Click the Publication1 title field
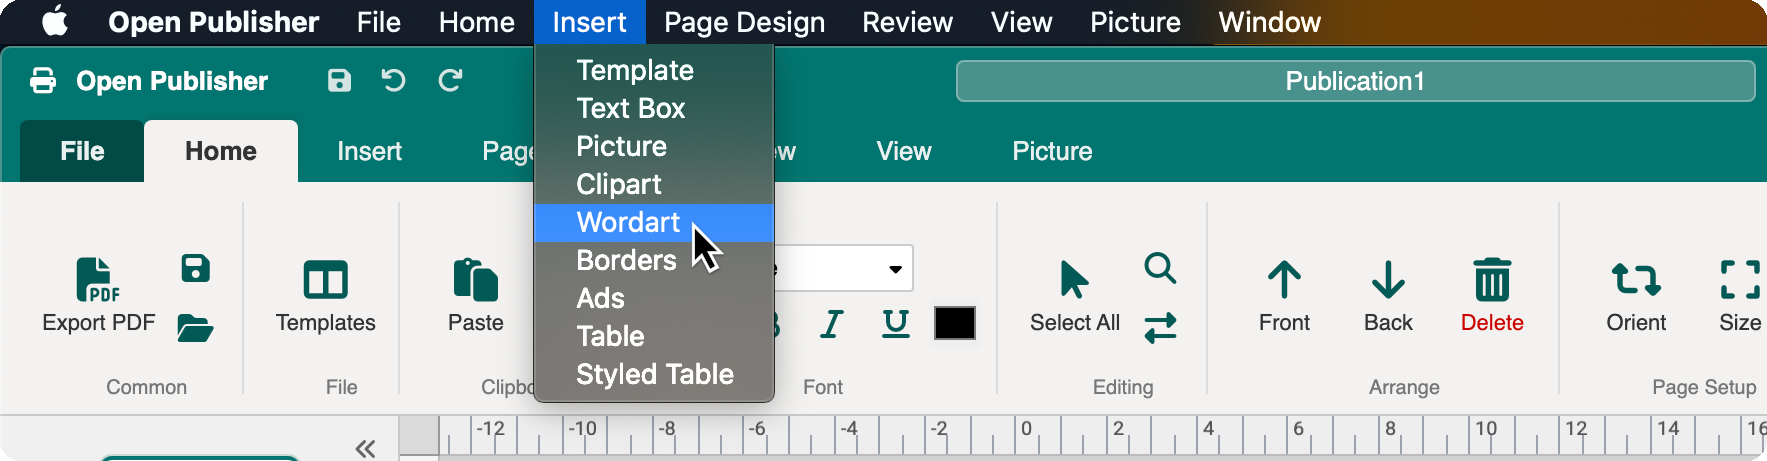The image size is (1767, 461). coord(1355,81)
